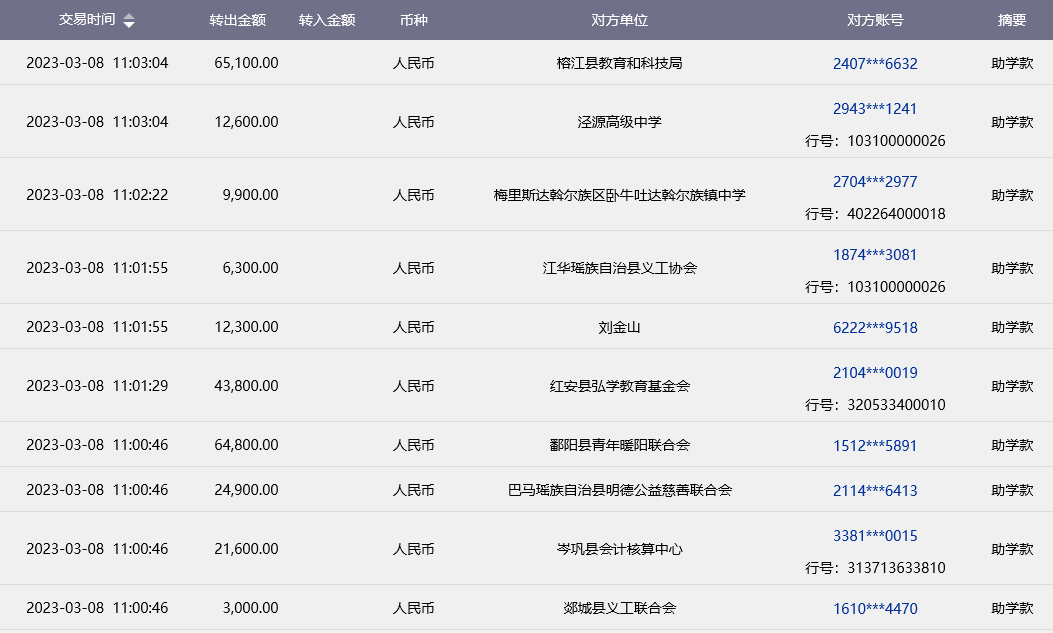Click account number 2704***2977
1053x633 pixels.
(875, 181)
